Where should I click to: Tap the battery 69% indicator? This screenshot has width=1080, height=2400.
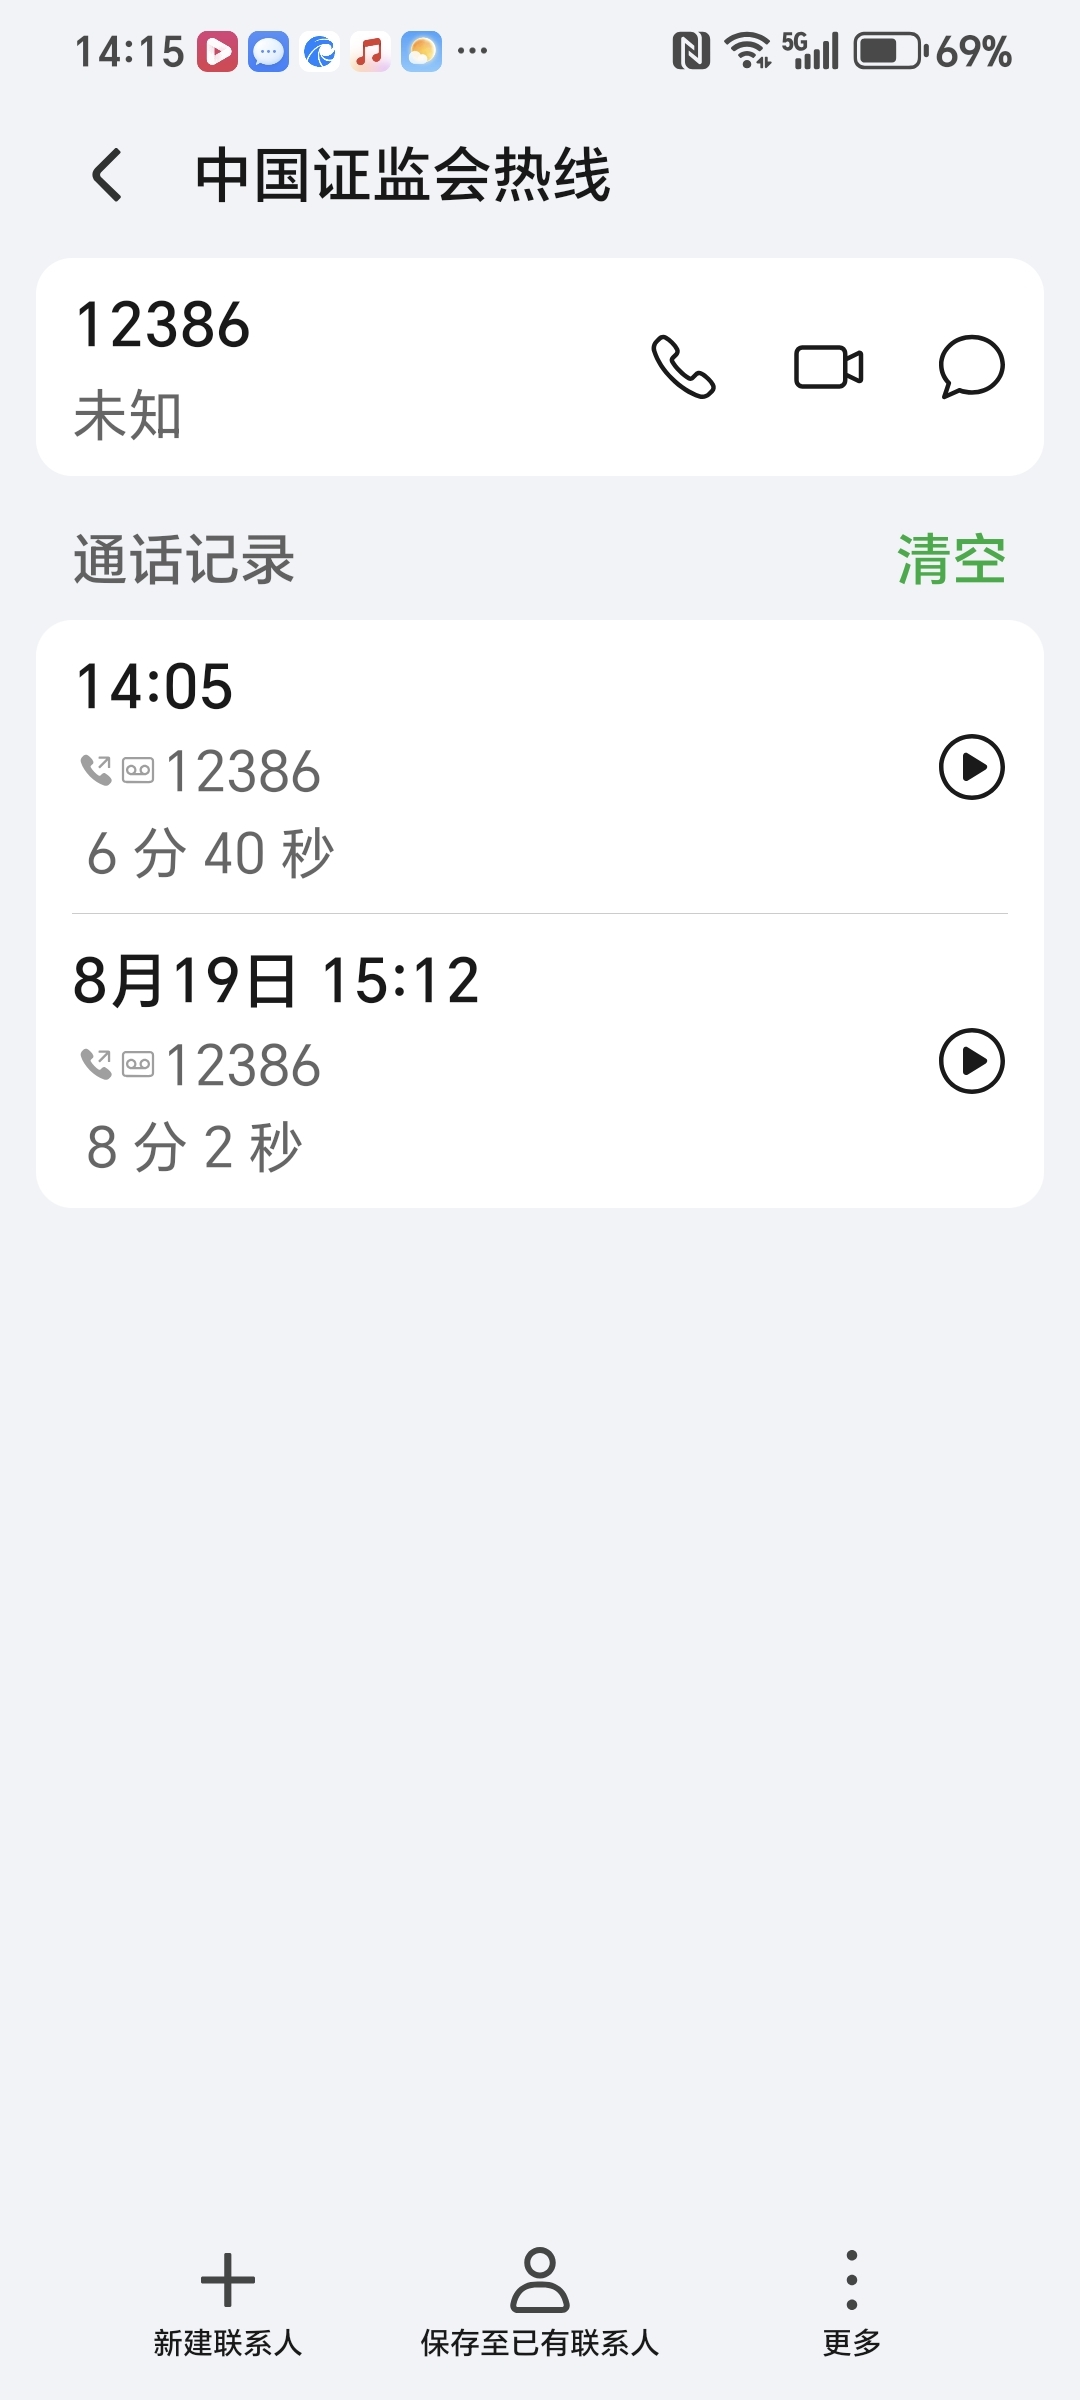932,51
